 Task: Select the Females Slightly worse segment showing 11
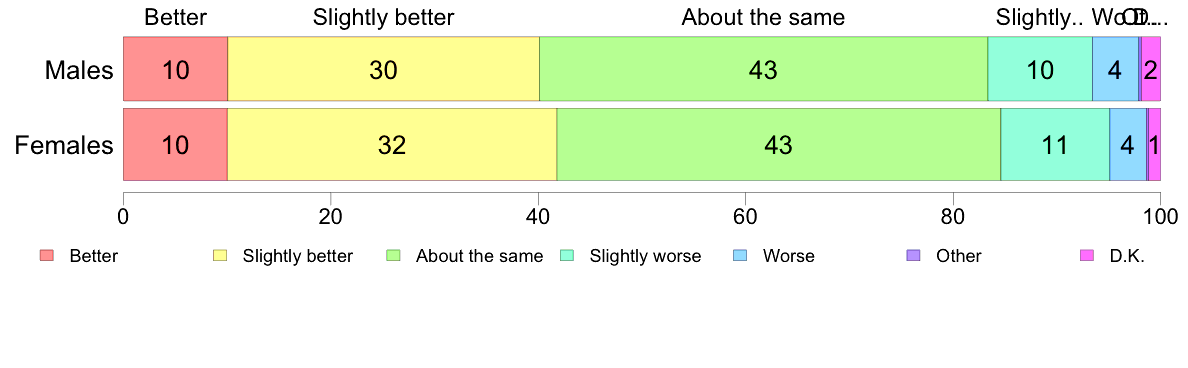click(x=1055, y=145)
